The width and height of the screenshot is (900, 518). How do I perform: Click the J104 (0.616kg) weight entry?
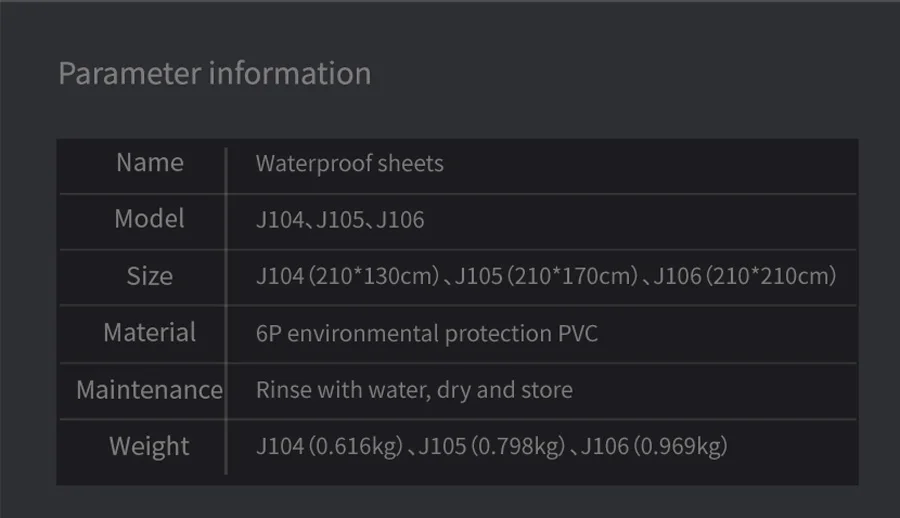(x=329, y=446)
